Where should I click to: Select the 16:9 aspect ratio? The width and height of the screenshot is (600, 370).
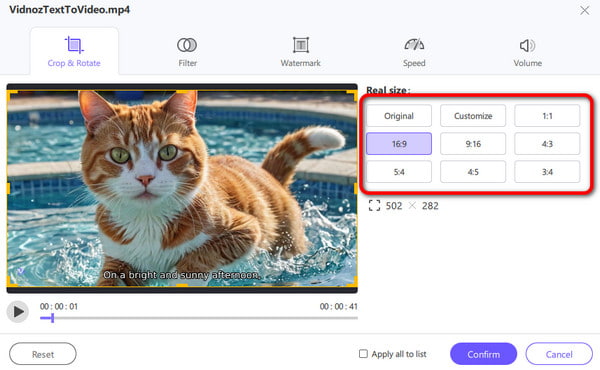[399, 144]
